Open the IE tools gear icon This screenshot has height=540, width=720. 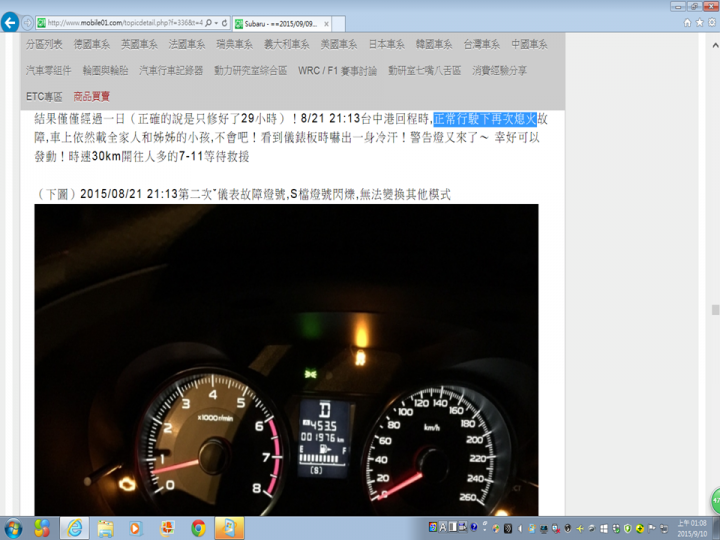[712, 22]
